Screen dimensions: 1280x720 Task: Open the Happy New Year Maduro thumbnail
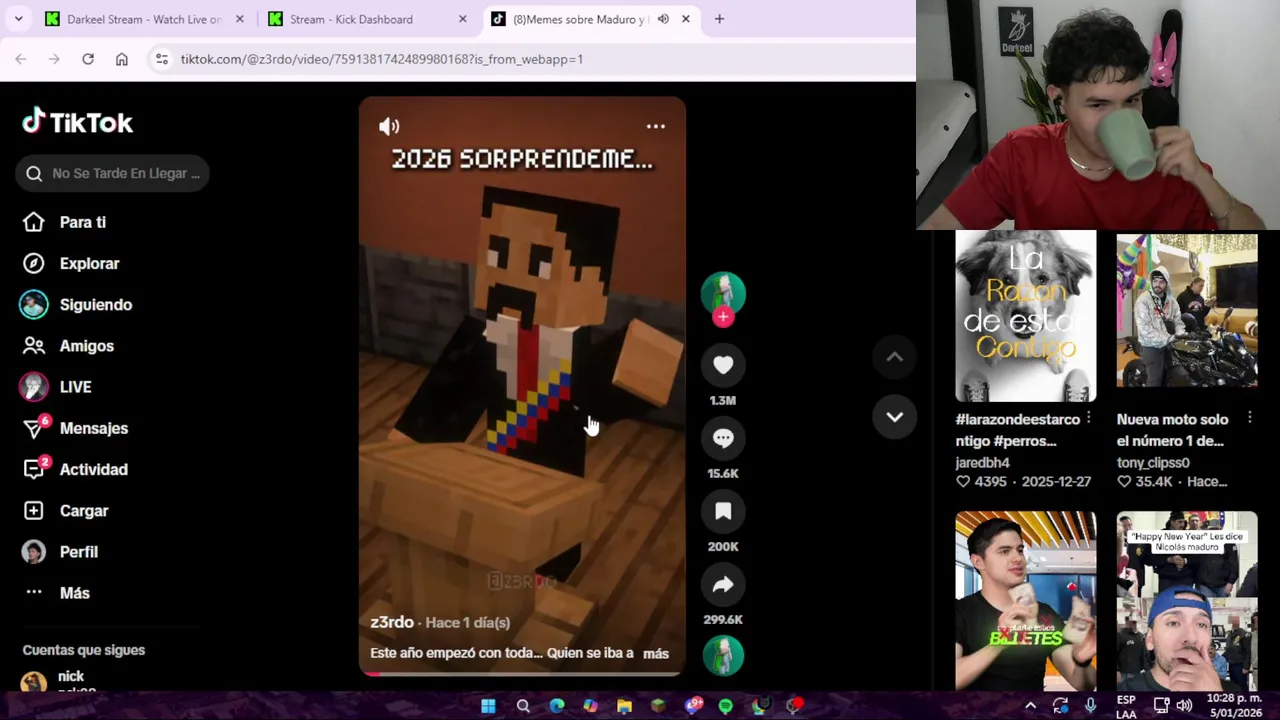pyautogui.click(x=1187, y=601)
